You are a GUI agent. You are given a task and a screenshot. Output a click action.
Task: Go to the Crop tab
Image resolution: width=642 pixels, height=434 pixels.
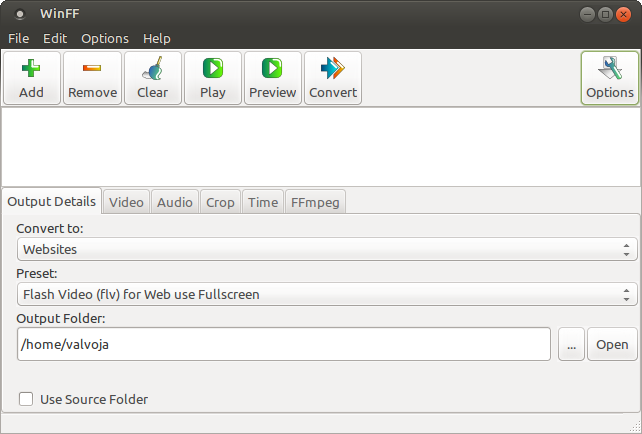tap(220, 202)
